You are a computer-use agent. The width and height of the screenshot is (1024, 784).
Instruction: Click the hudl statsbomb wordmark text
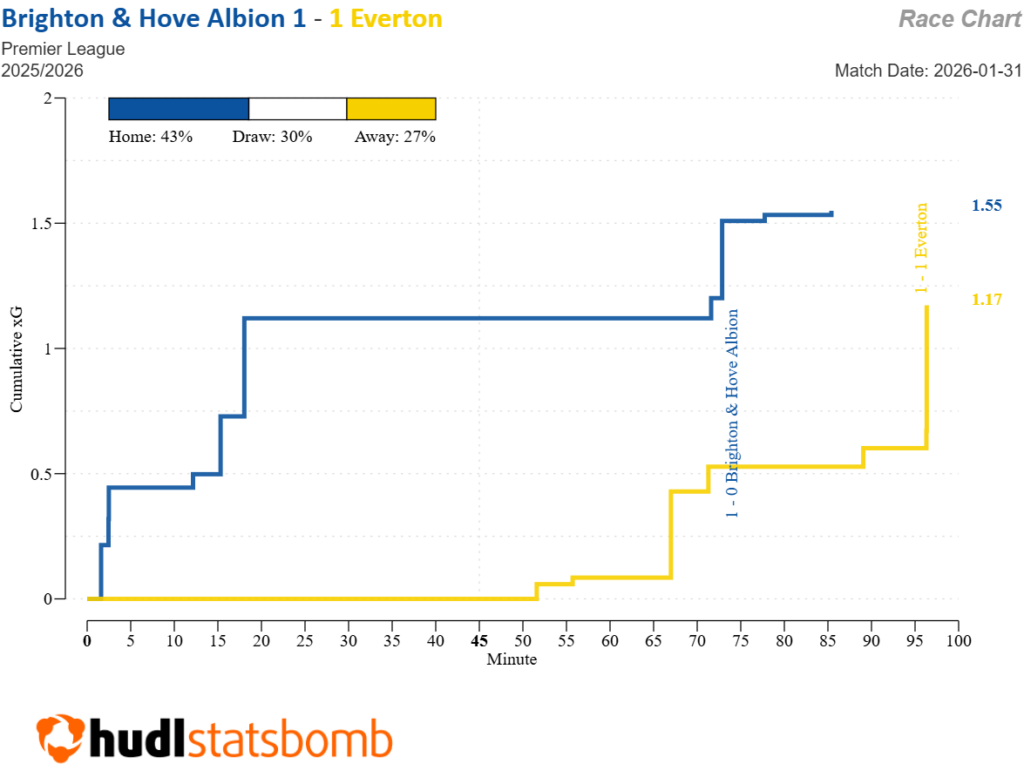click(x=240, y=741)
